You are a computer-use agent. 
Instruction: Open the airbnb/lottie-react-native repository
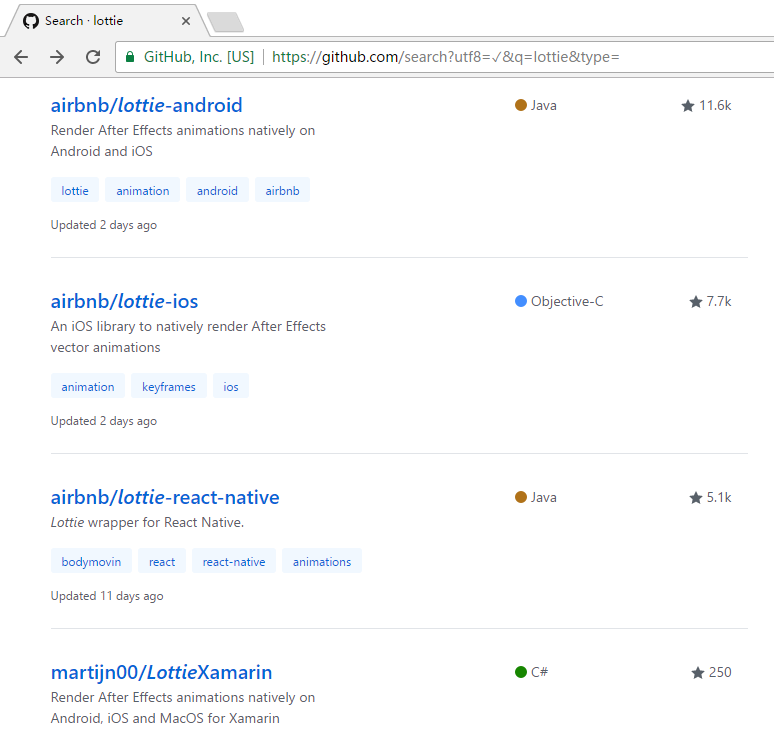[x=165, y=498]
